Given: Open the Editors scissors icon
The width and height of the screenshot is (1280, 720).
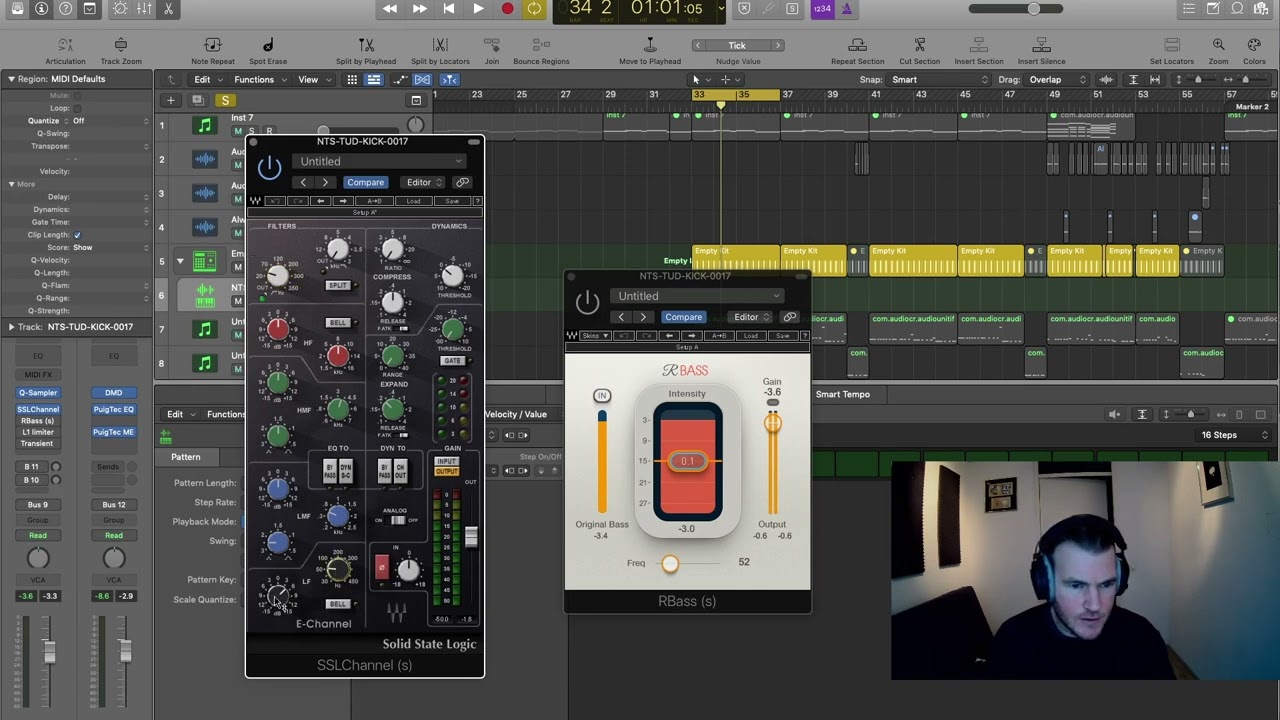Looking at the screenshot, I should pos(167,9).
